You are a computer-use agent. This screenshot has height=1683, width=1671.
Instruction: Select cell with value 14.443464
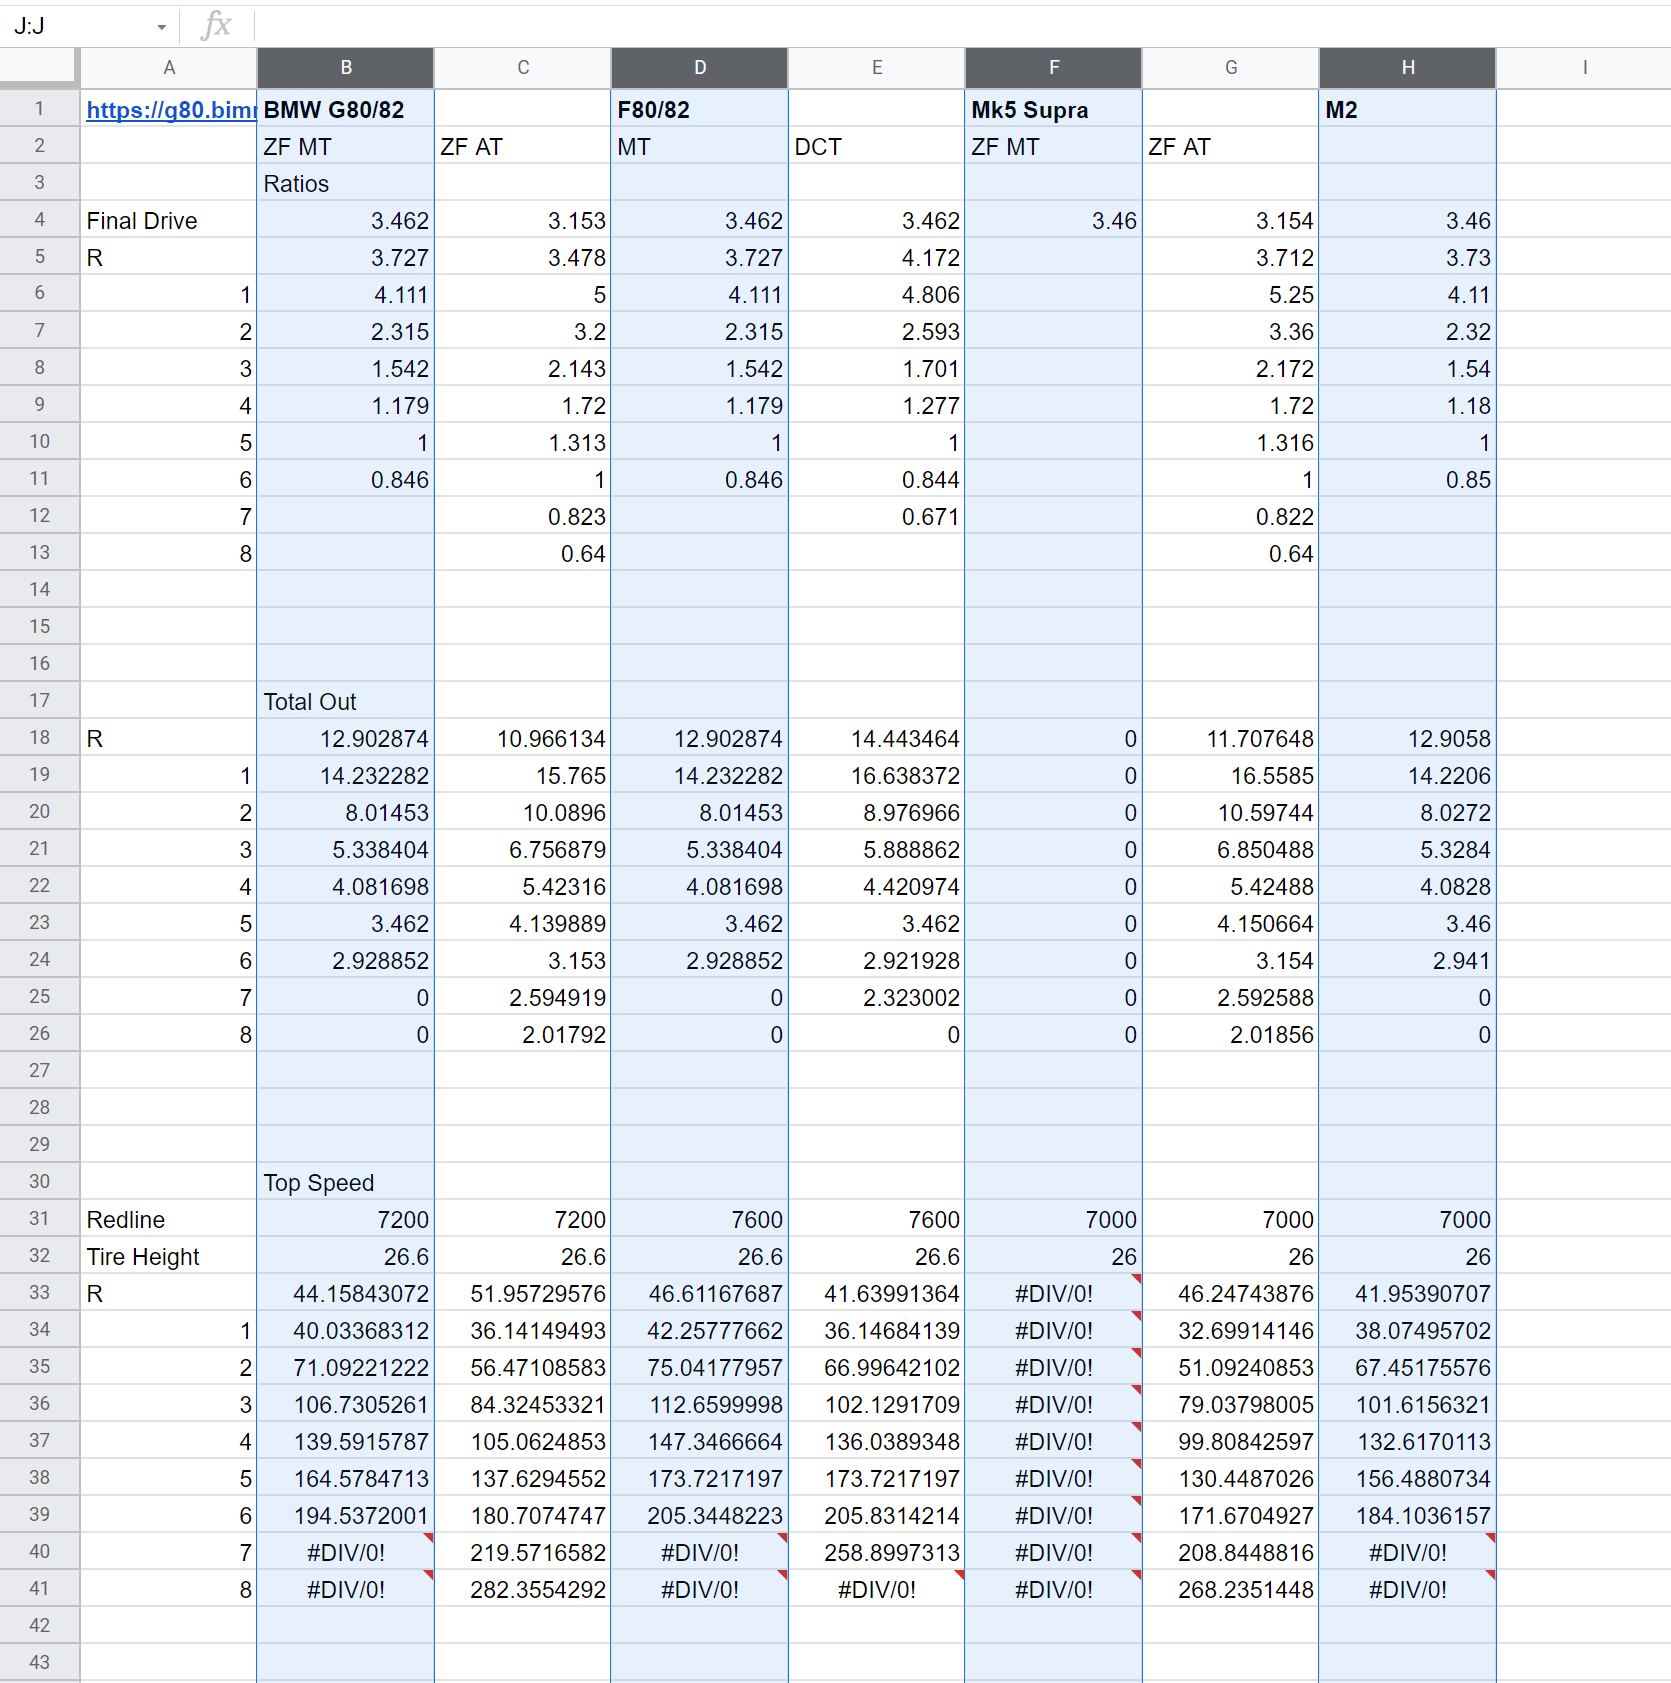pos(877,738)
